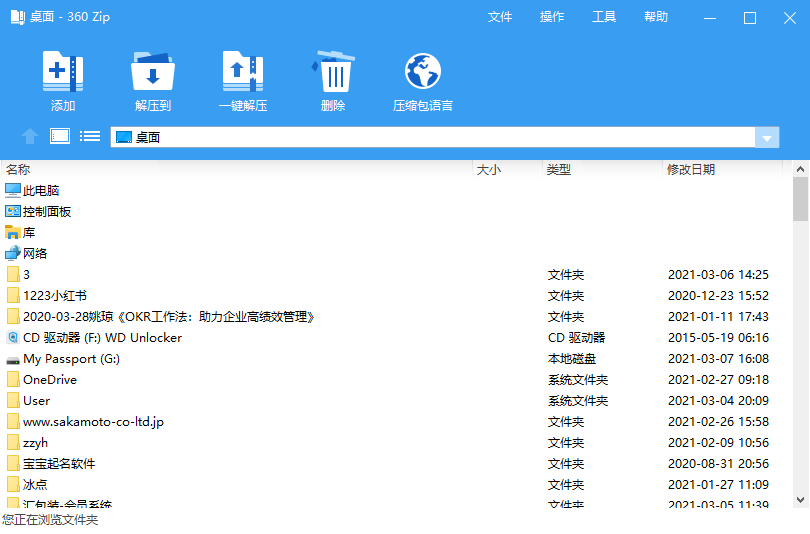Click the 您正在浏览文件夹 status bar text
The image size is (810, 534).
click(50, 520)
